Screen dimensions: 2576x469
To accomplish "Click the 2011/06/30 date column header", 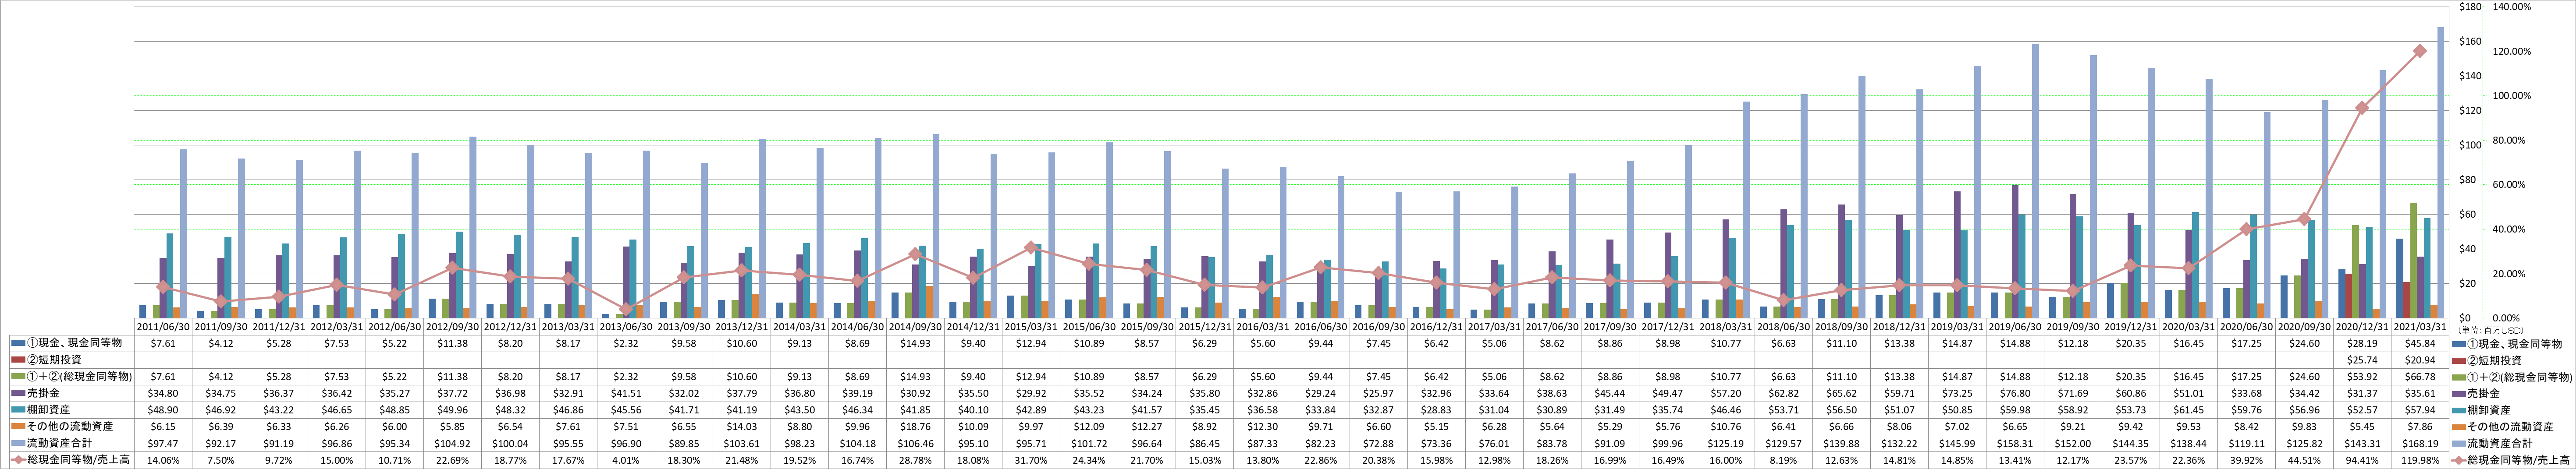I will [x=164, y=327].
